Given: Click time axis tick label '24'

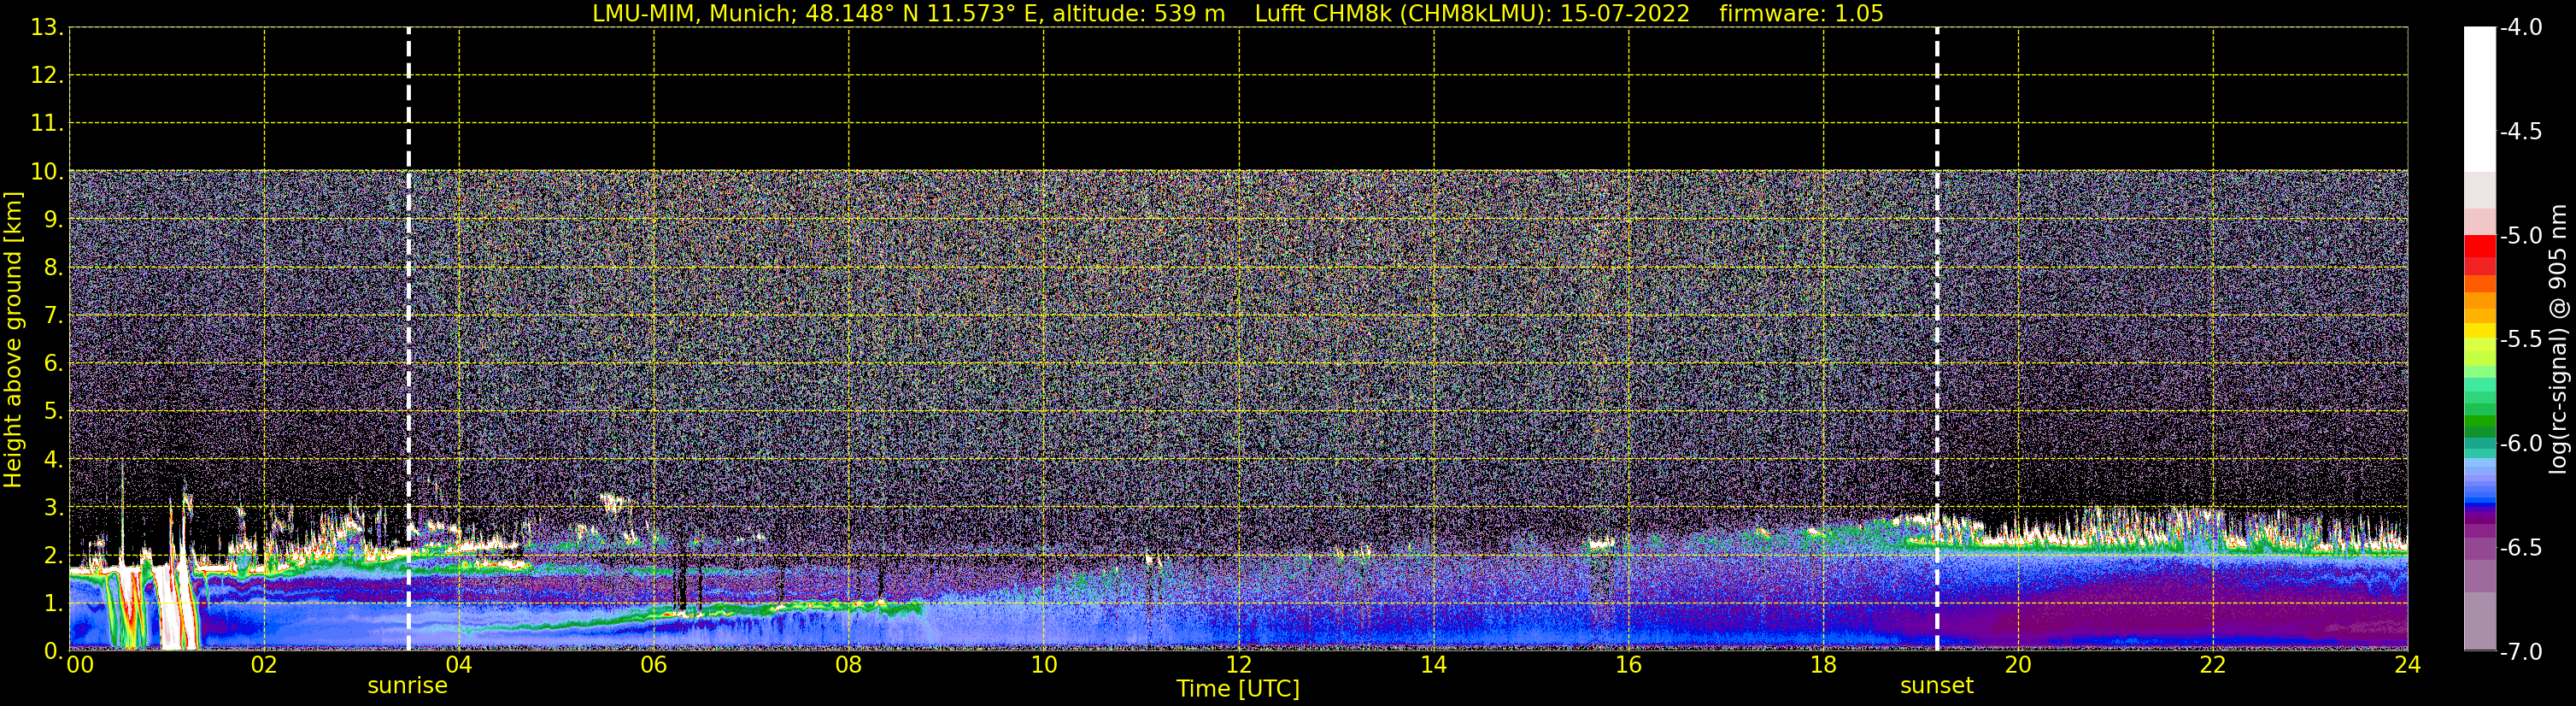Looking at the screenshot, I should pyautogui.click(x=2408, y=665).
